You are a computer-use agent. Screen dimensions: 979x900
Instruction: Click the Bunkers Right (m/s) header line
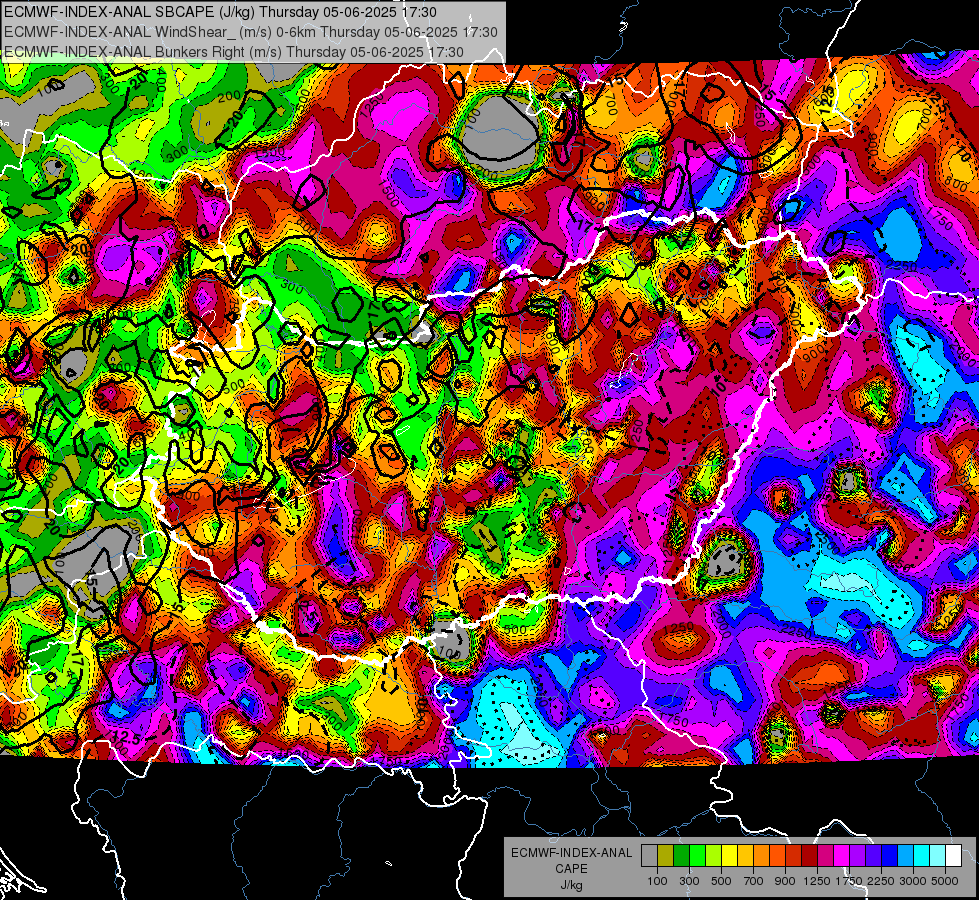[234, 52]
